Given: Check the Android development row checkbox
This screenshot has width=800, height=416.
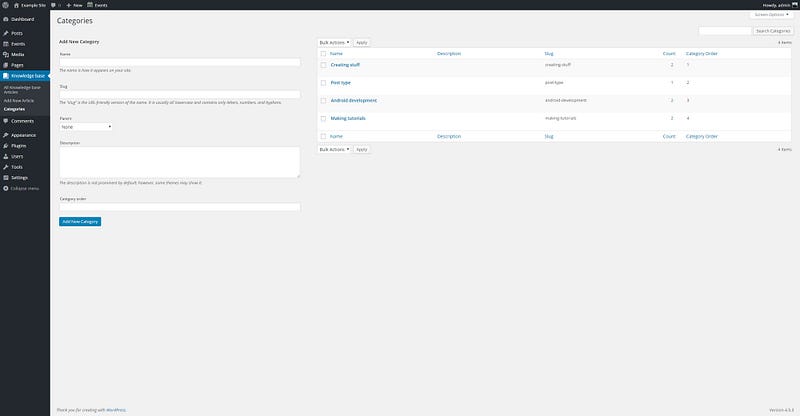Looking at the screenshot, I should (323, 101).
